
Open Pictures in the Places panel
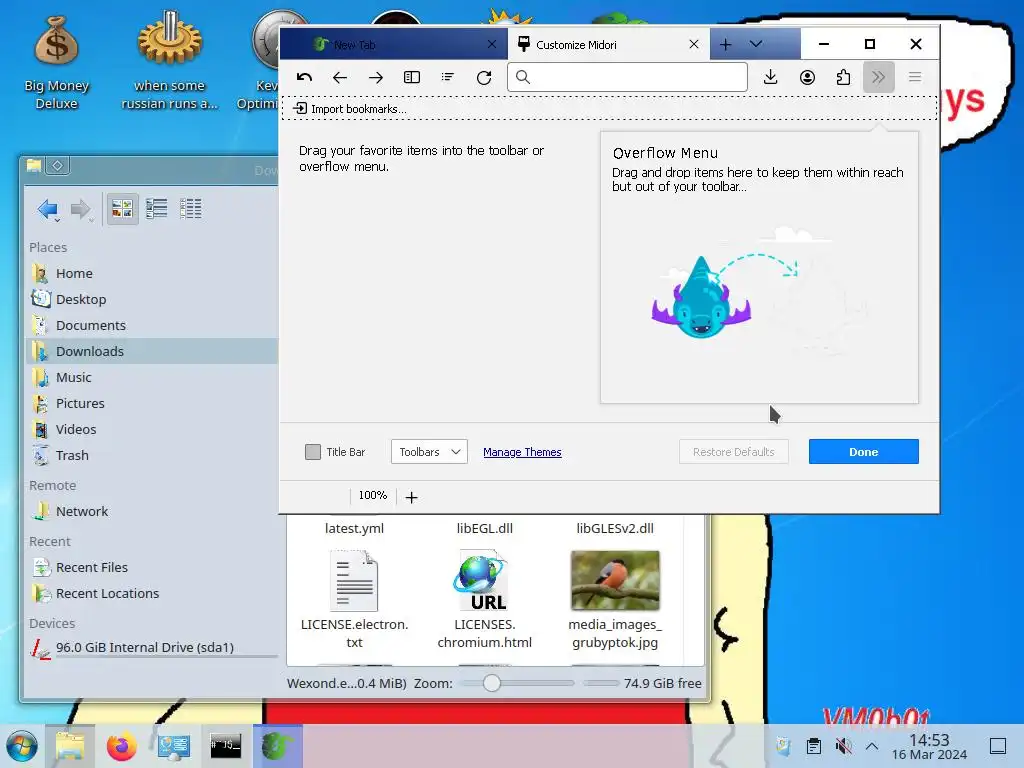(152, 404)
